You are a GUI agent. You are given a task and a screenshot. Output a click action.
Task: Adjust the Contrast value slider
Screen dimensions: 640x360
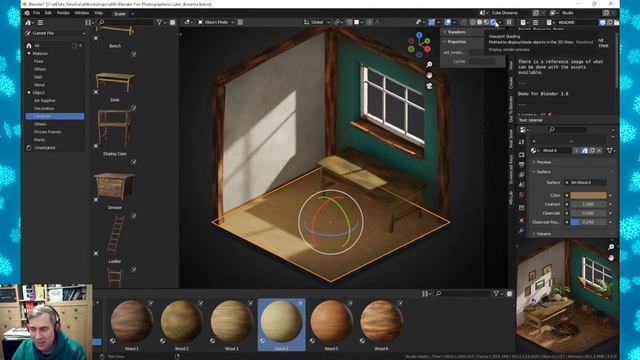pyautogui.click(x=588, y=204)
